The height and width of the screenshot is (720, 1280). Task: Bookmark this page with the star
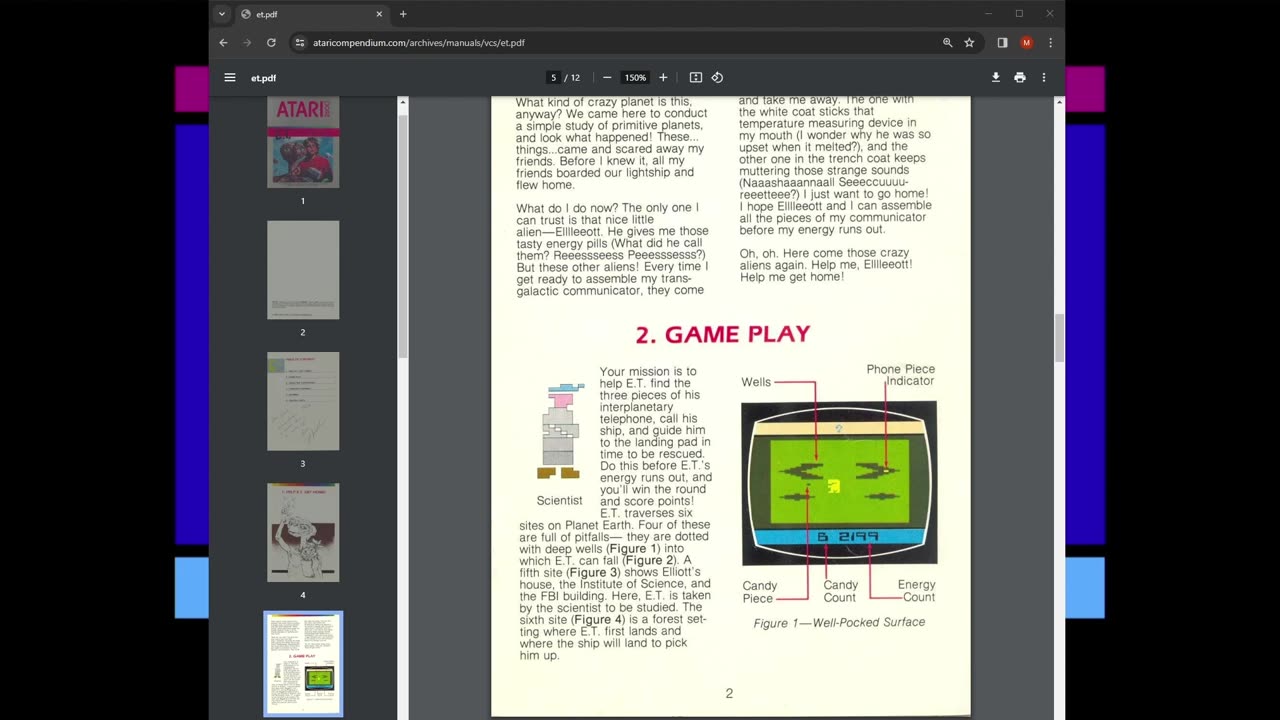coord(969,43)
